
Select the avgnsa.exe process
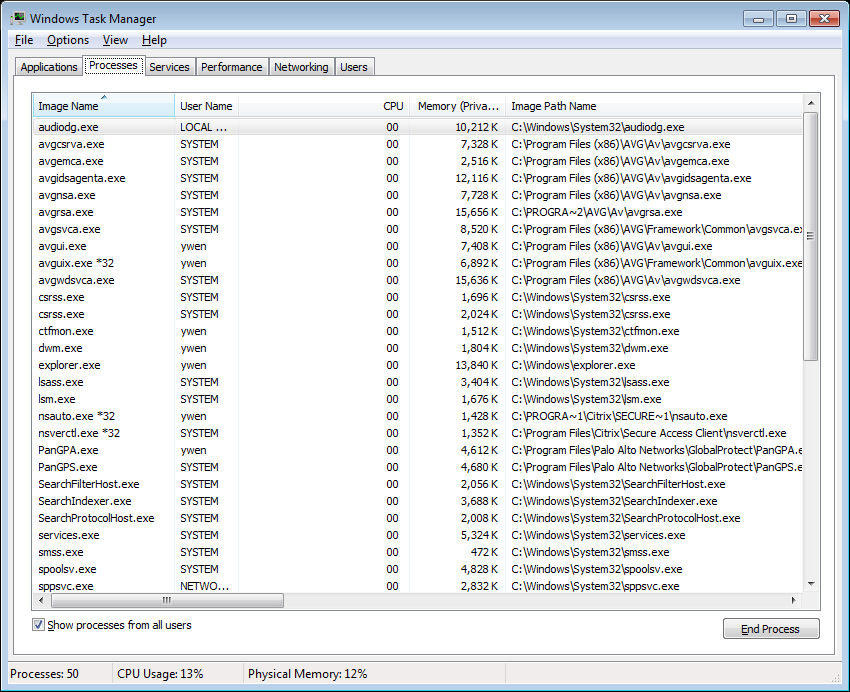(417, 195)
